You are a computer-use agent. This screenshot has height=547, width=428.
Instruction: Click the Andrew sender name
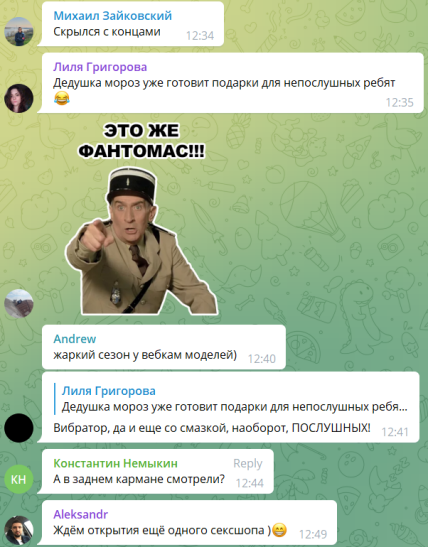tap(75, 339)
